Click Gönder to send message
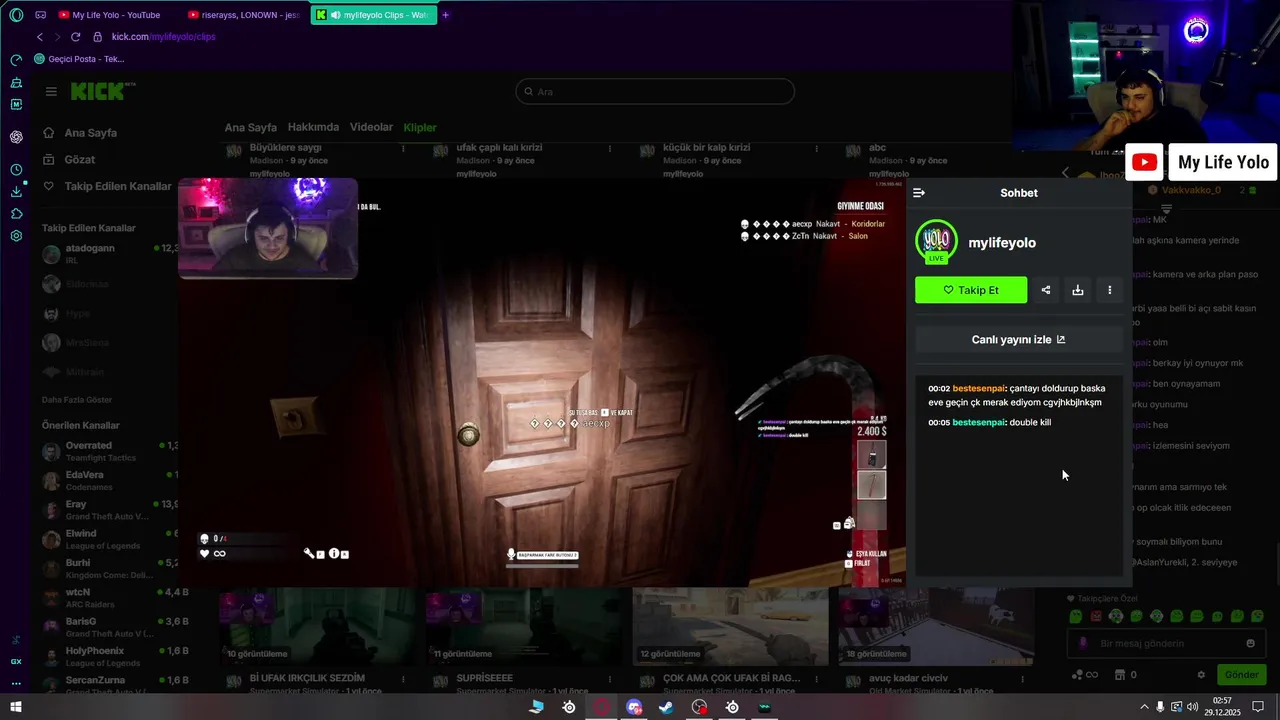 coord(1241,675)
